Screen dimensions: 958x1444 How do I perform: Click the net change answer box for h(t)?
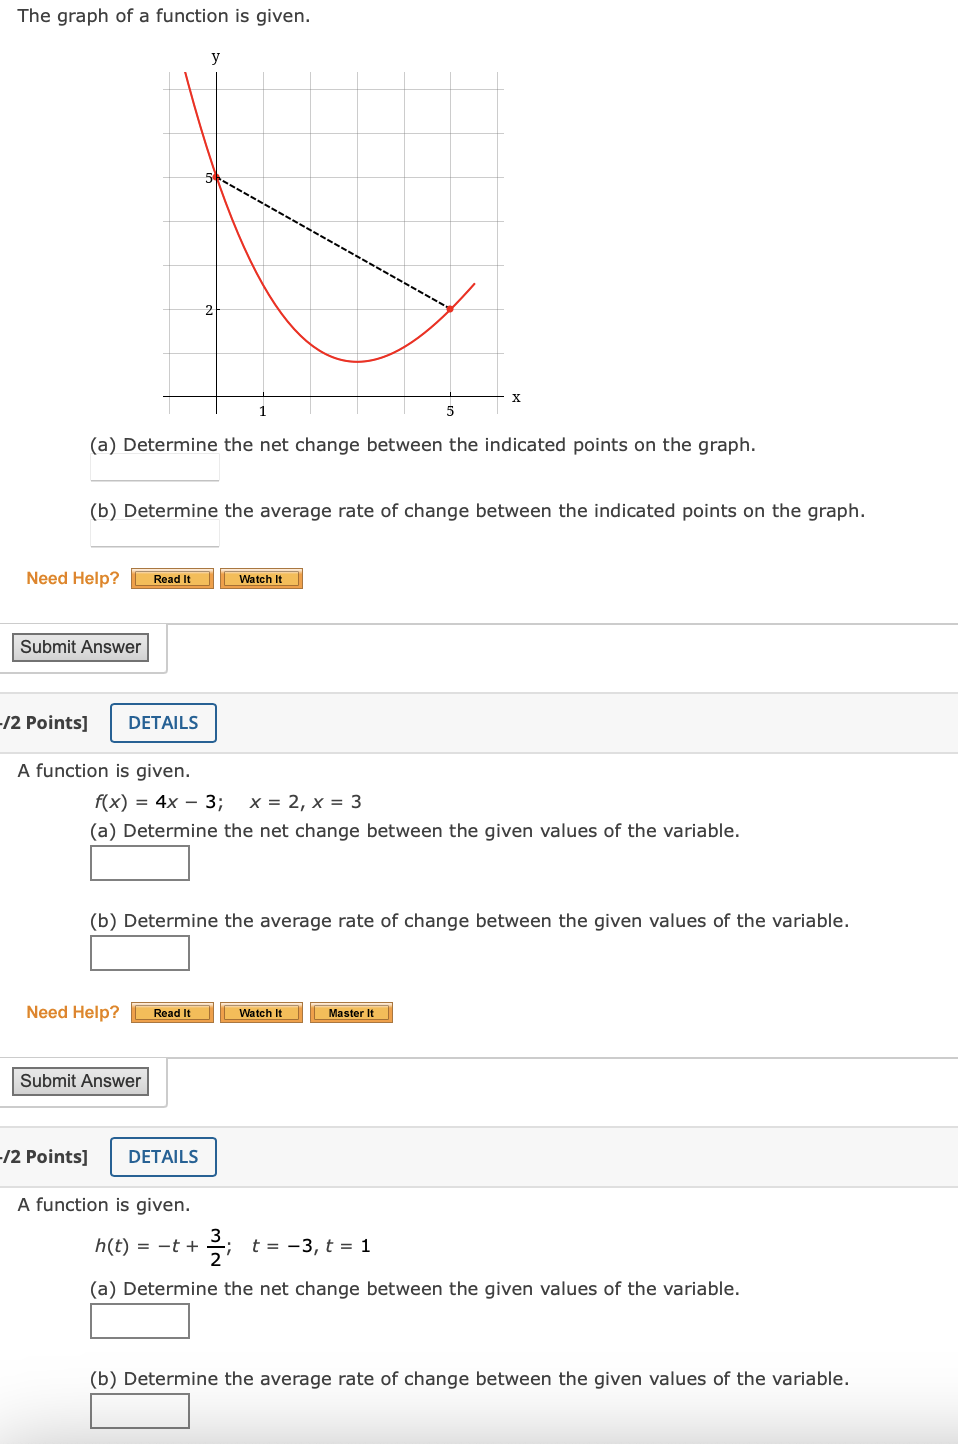(139, 1320)
